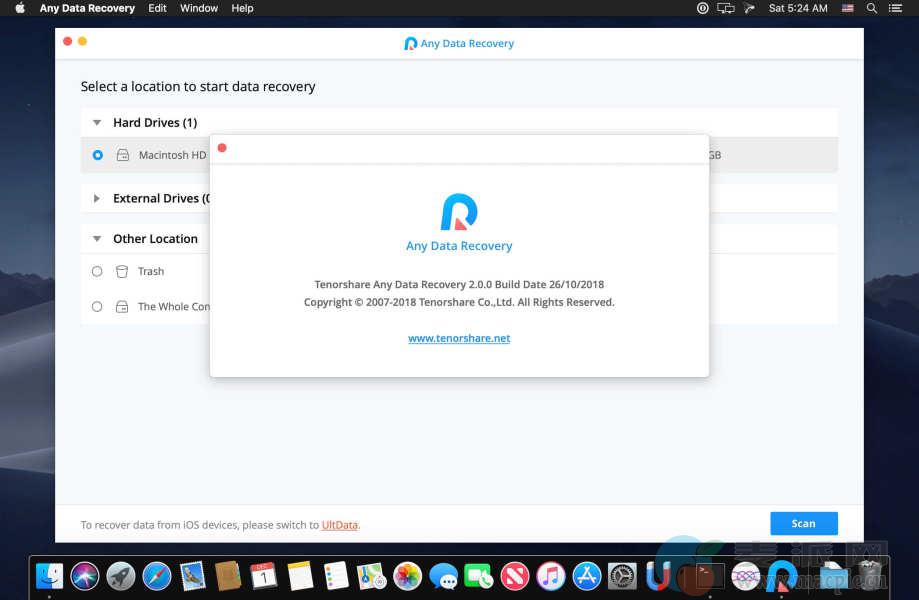The height and width of the screenshot is (600, 919).
Task: Close the About dialog with red button
Action: [222, 148]
